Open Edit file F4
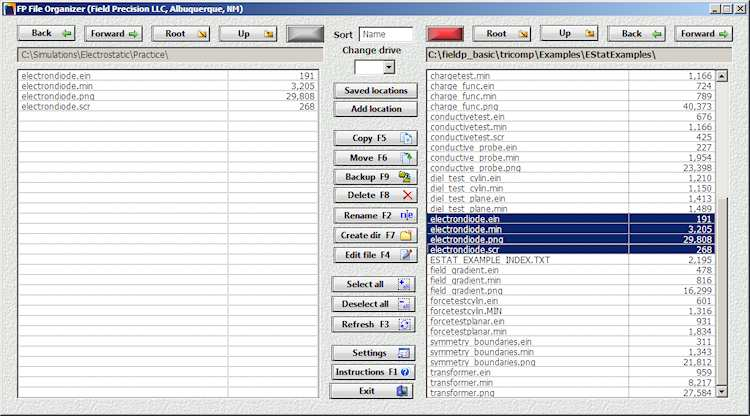This screenshot has width=750, height=416. [x=373, y=255]
